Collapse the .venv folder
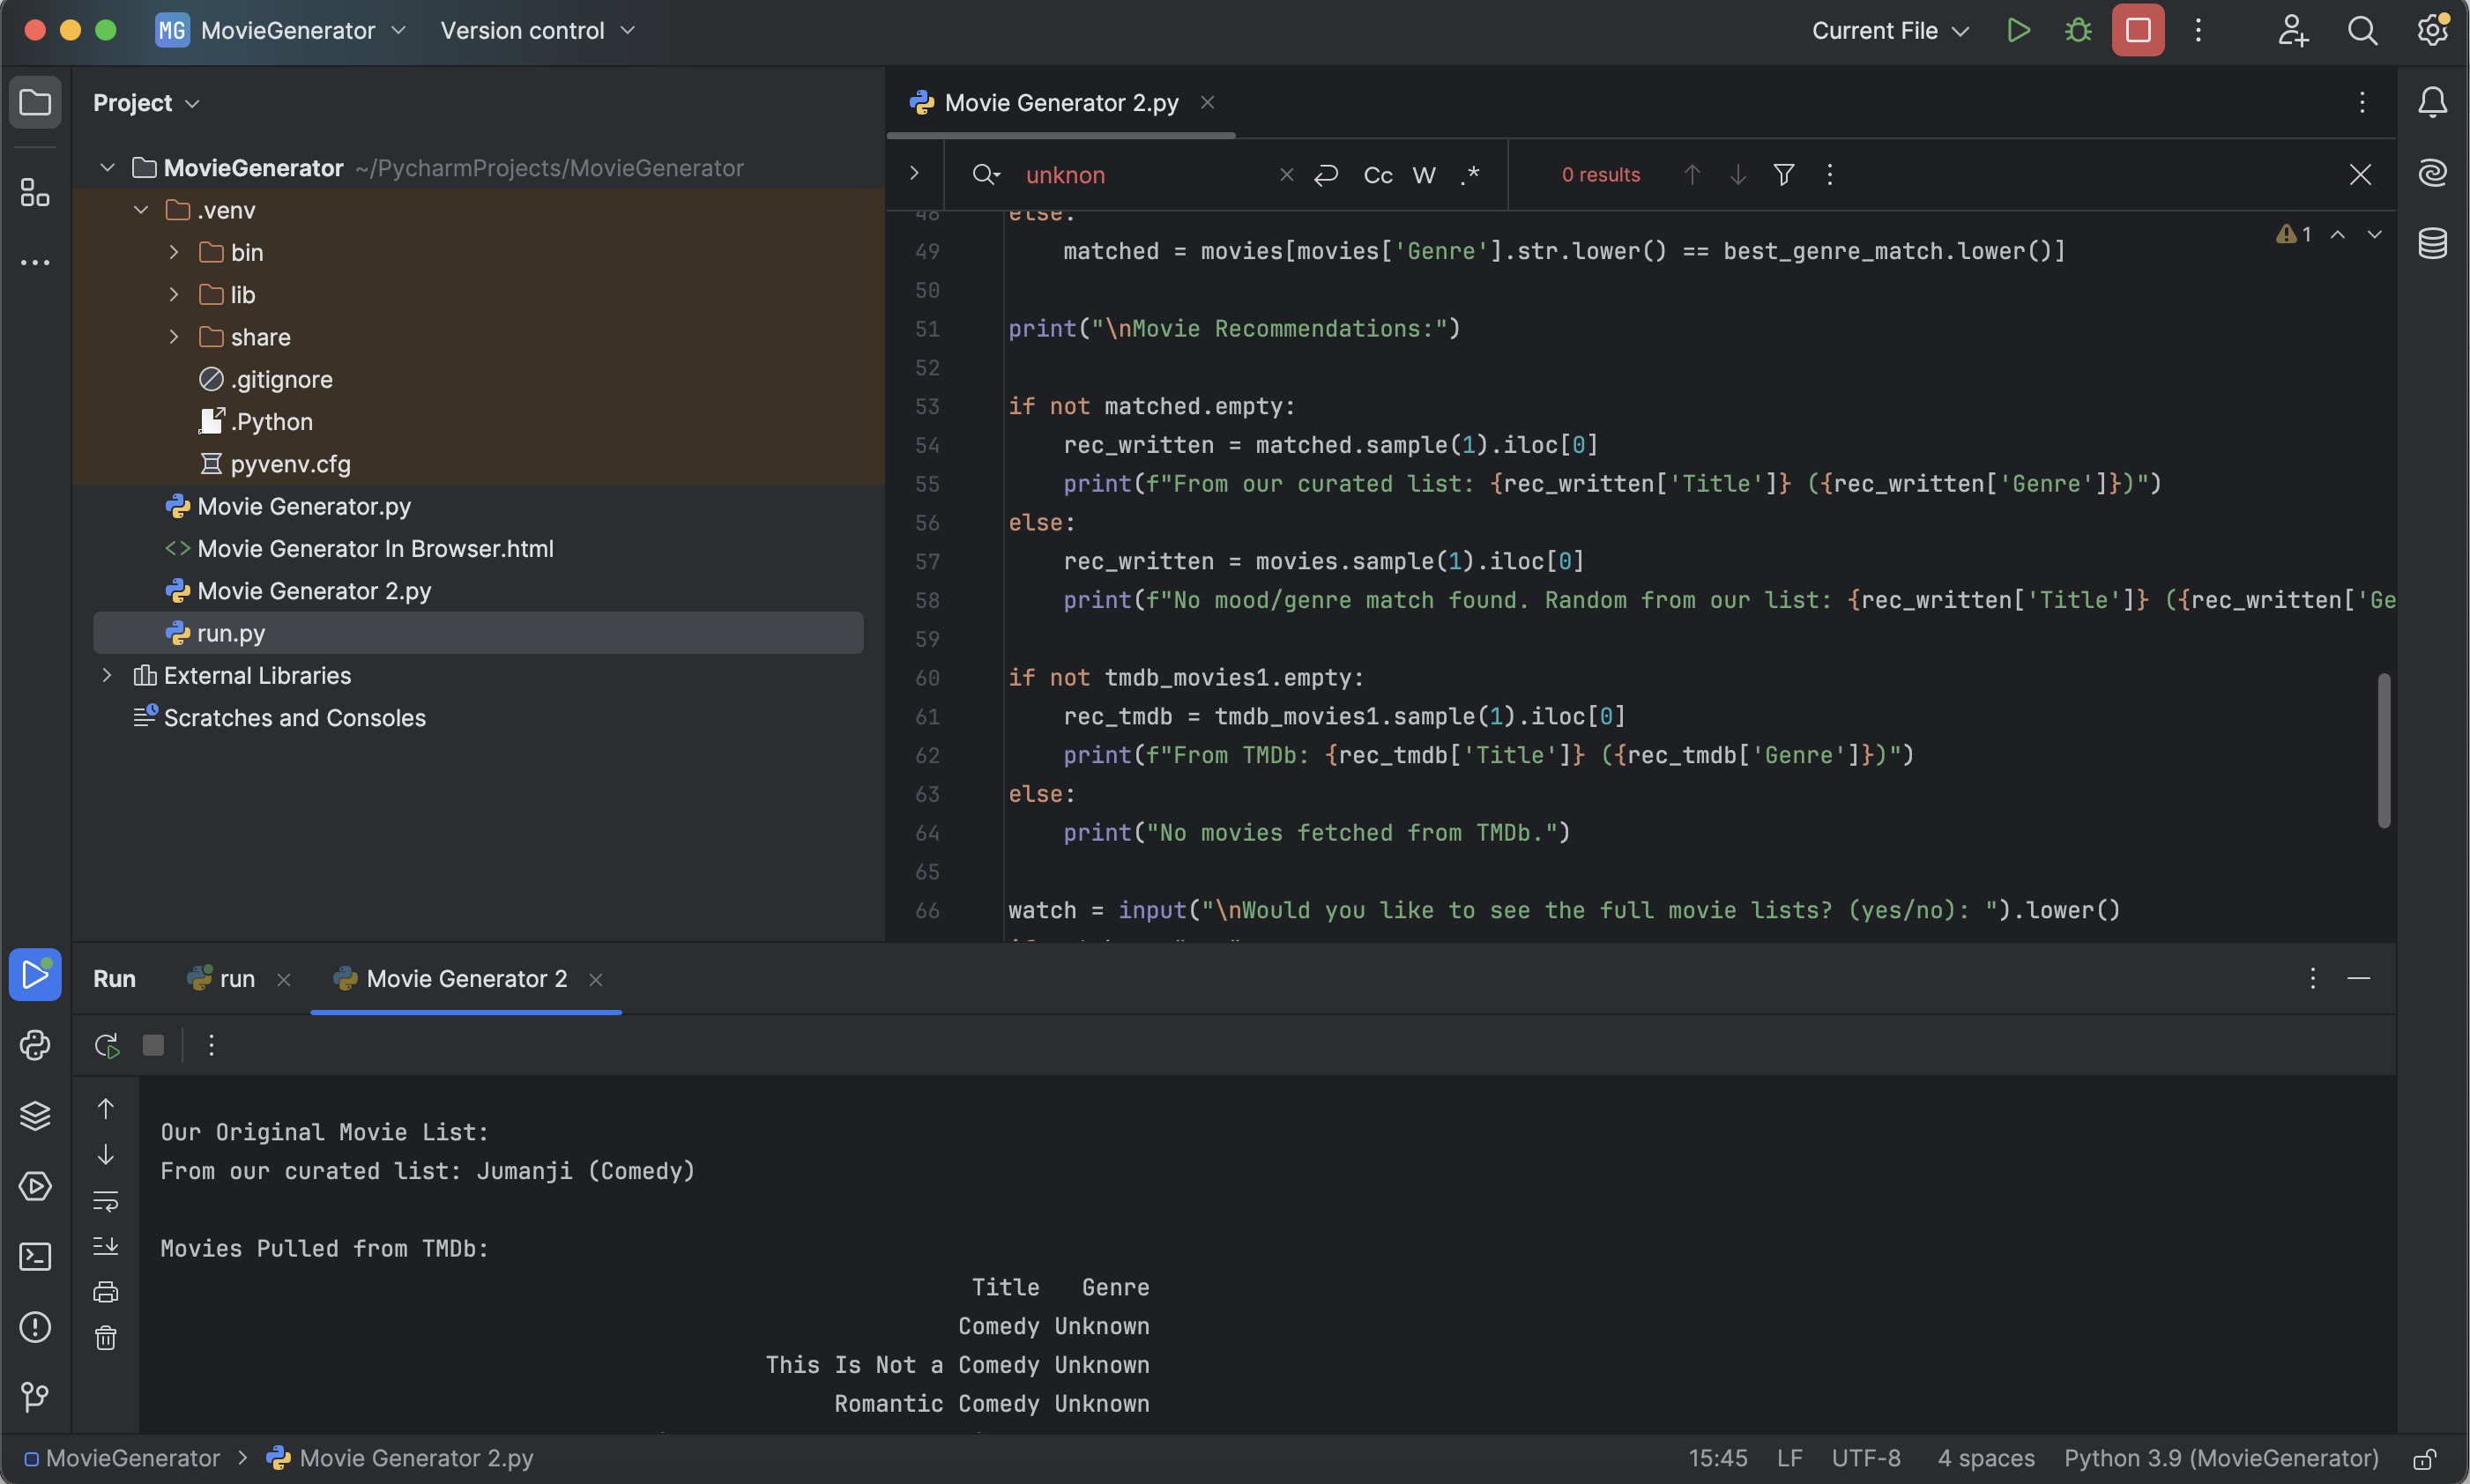Viewport: 2470px width, 1484px height. (141, 210)
